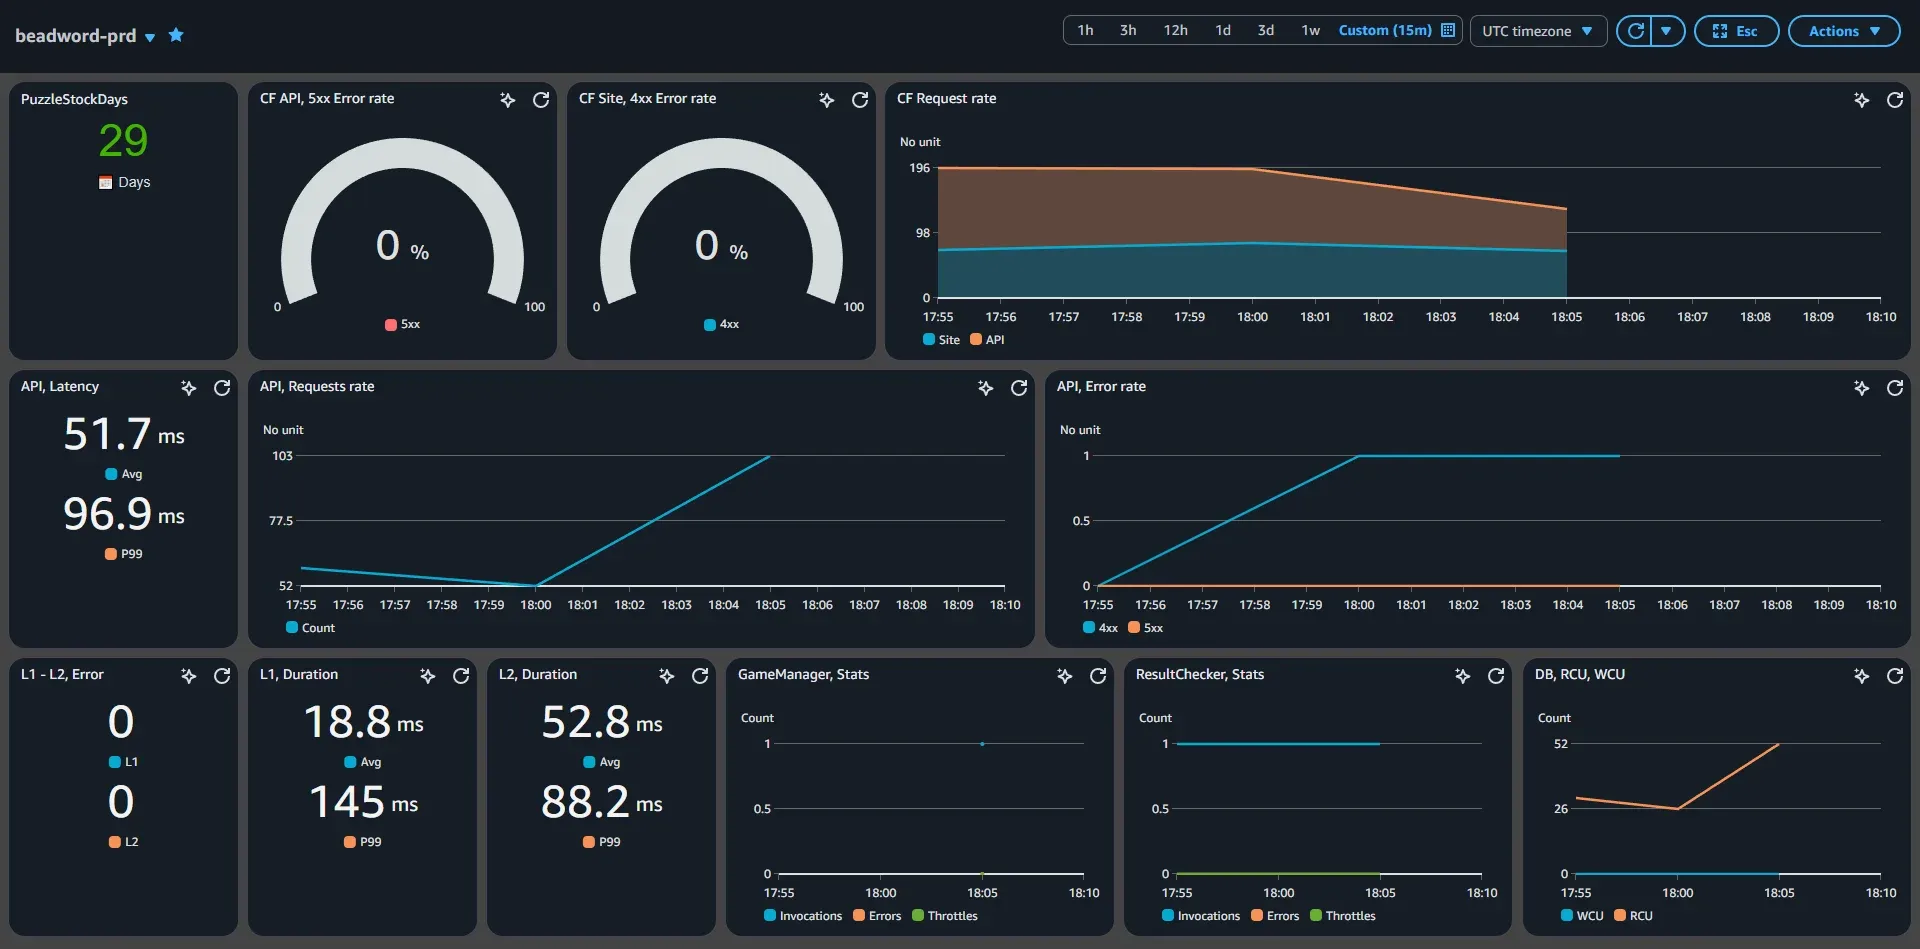Refresh the API Error rate widget

point(1895,388)
